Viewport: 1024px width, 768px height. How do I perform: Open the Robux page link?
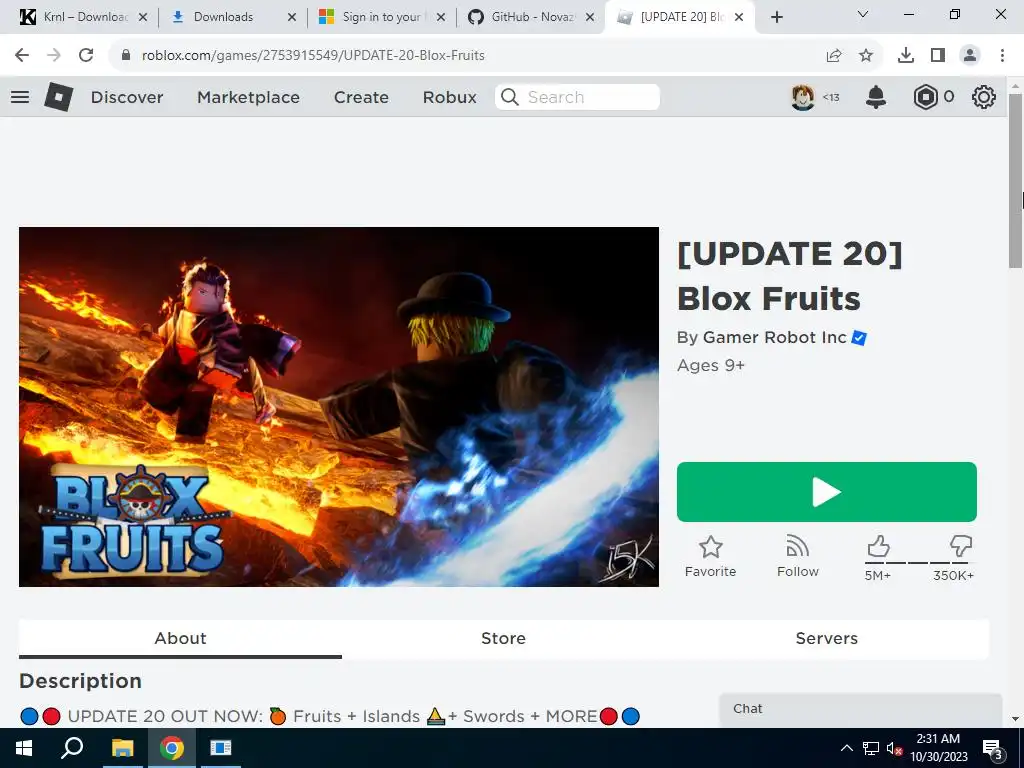click(x=449, y=97)
